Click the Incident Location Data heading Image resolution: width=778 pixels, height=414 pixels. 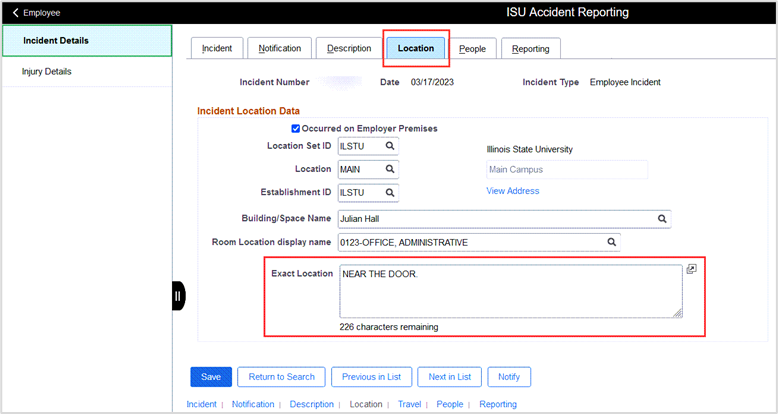pyautogui.click(x=248, y=111)
